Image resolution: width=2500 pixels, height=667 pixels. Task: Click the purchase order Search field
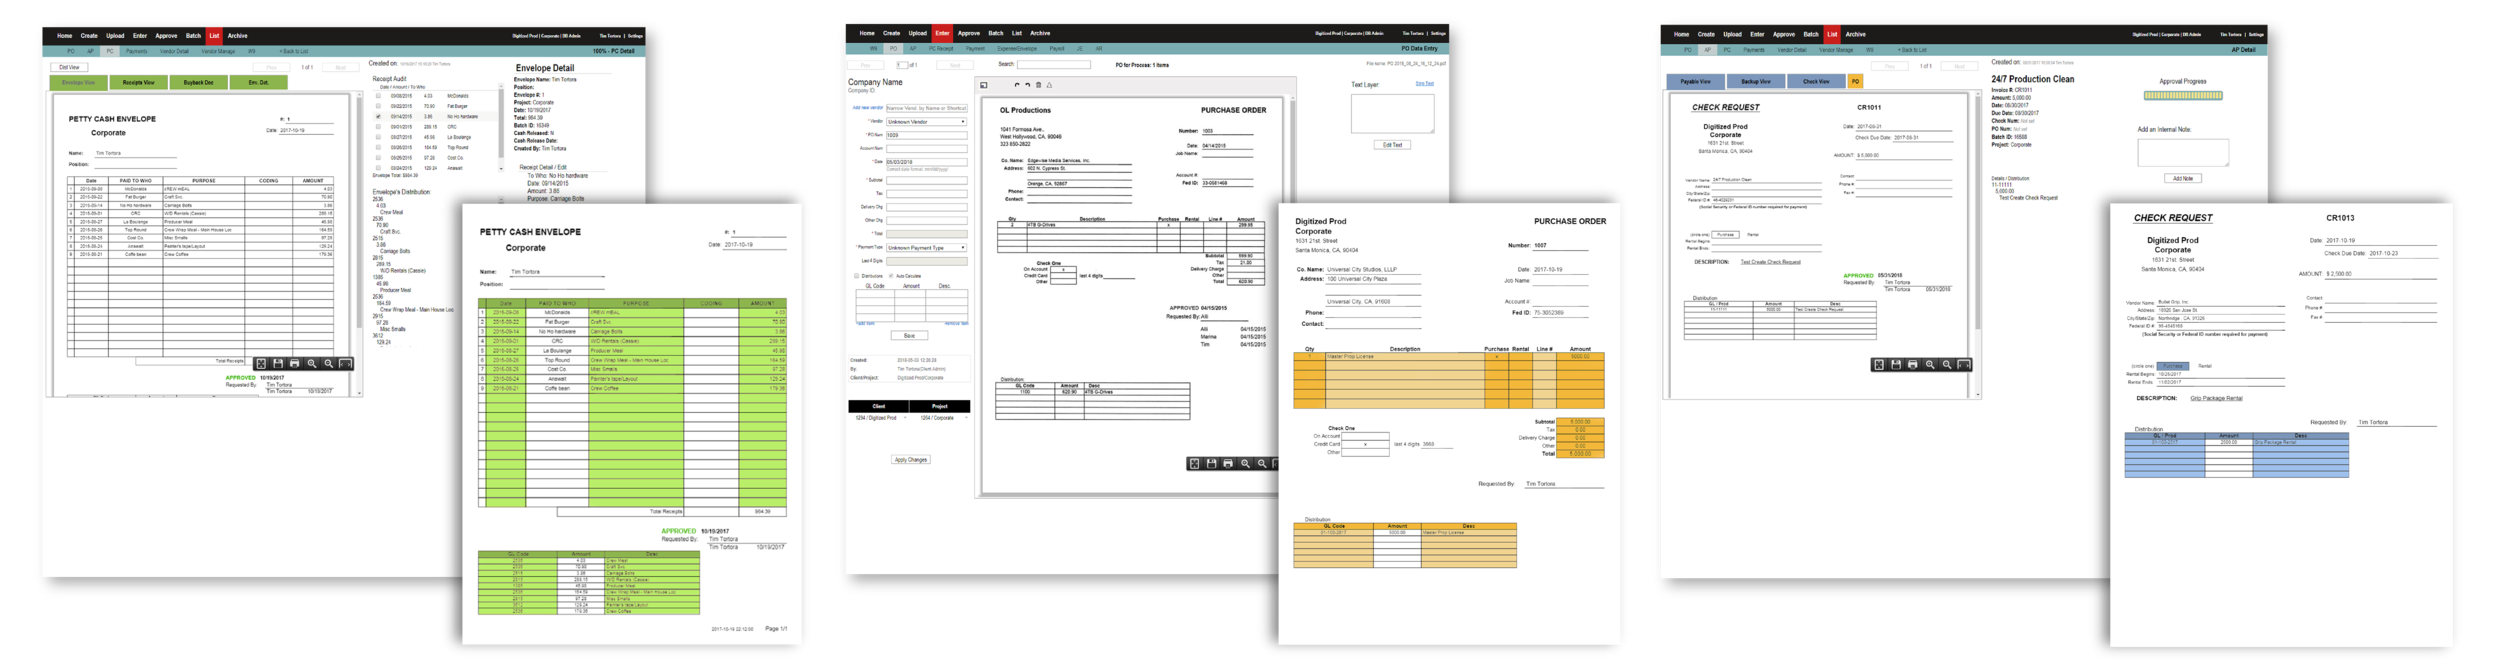point(1053,65)
